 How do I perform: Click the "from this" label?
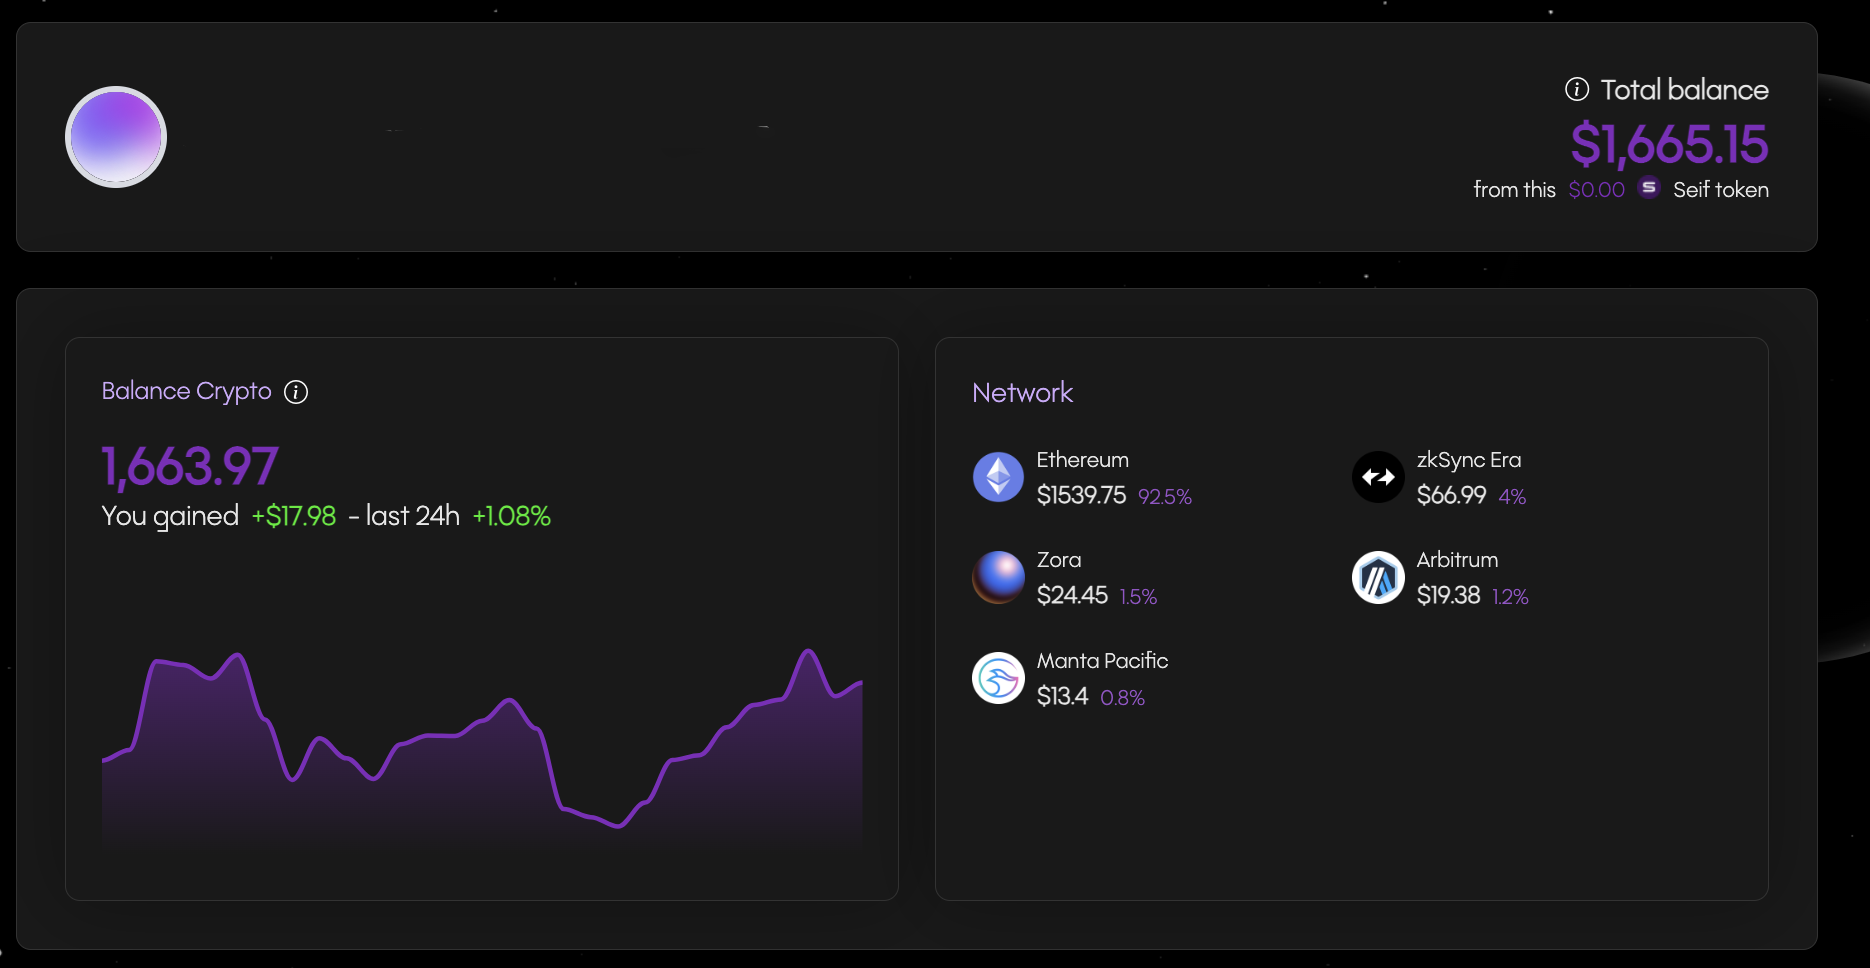coord(1514,190)
